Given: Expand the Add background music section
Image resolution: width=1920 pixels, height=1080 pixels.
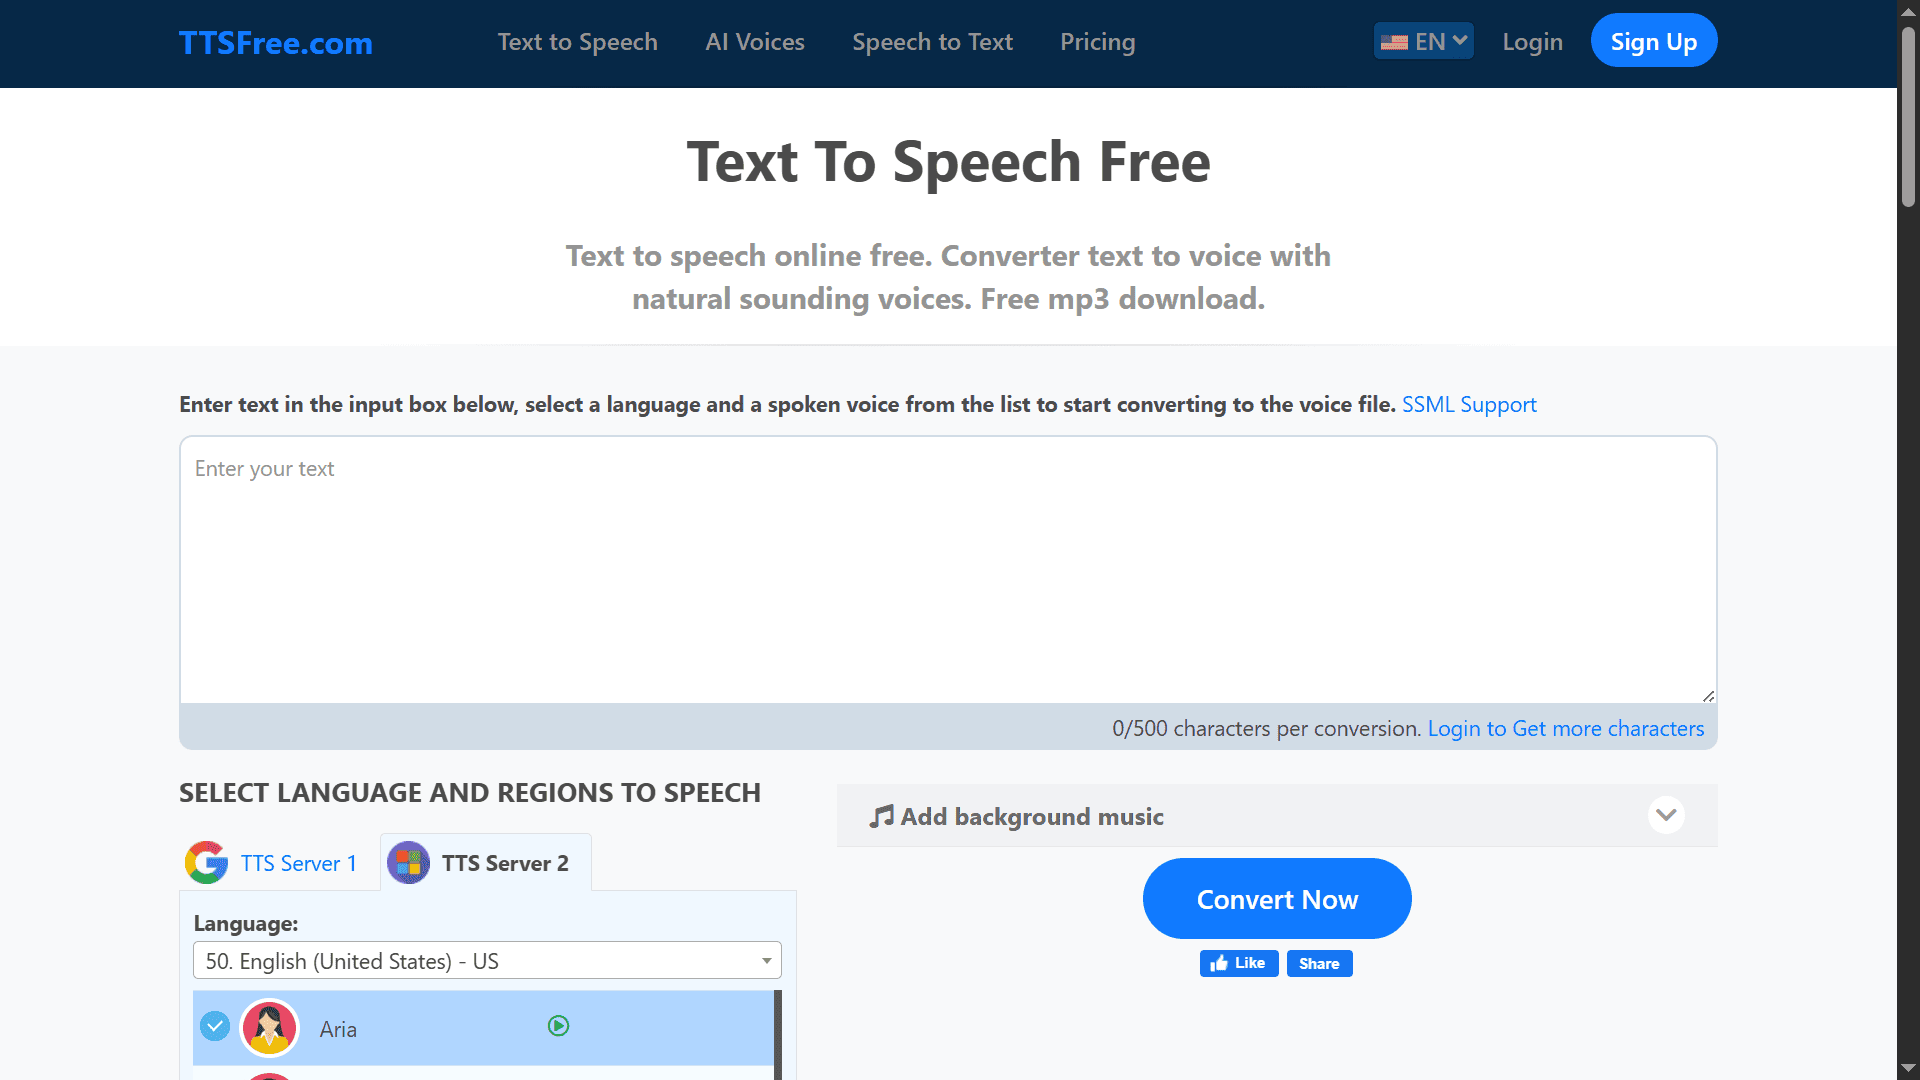Looking at the screenshot, I should click(x=1666, y=815).
